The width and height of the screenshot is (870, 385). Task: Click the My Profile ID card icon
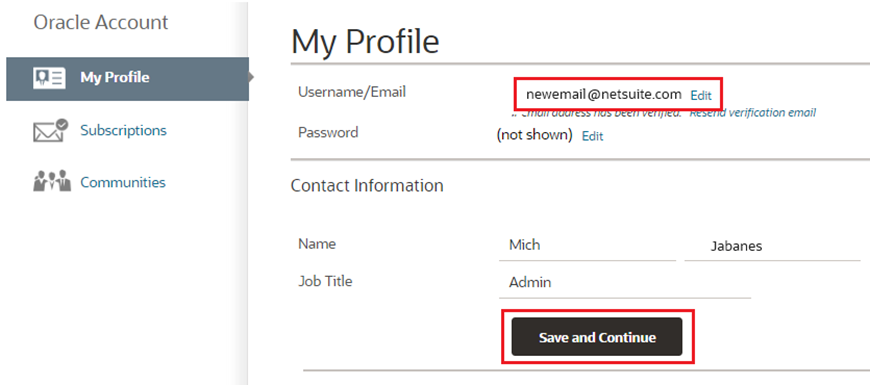coord(49,78)
